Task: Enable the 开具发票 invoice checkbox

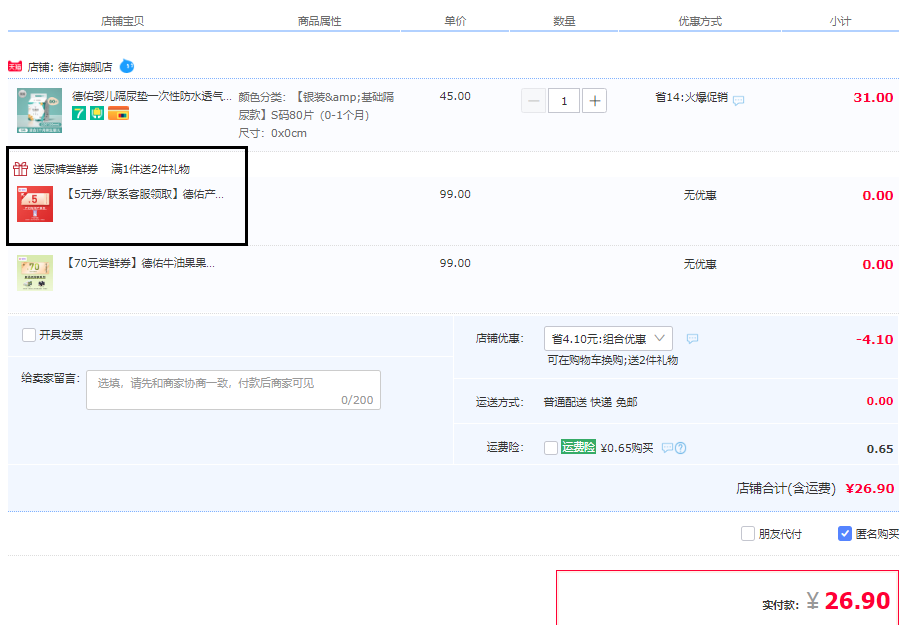Action: pyautogui.click(x=29, y=335)
